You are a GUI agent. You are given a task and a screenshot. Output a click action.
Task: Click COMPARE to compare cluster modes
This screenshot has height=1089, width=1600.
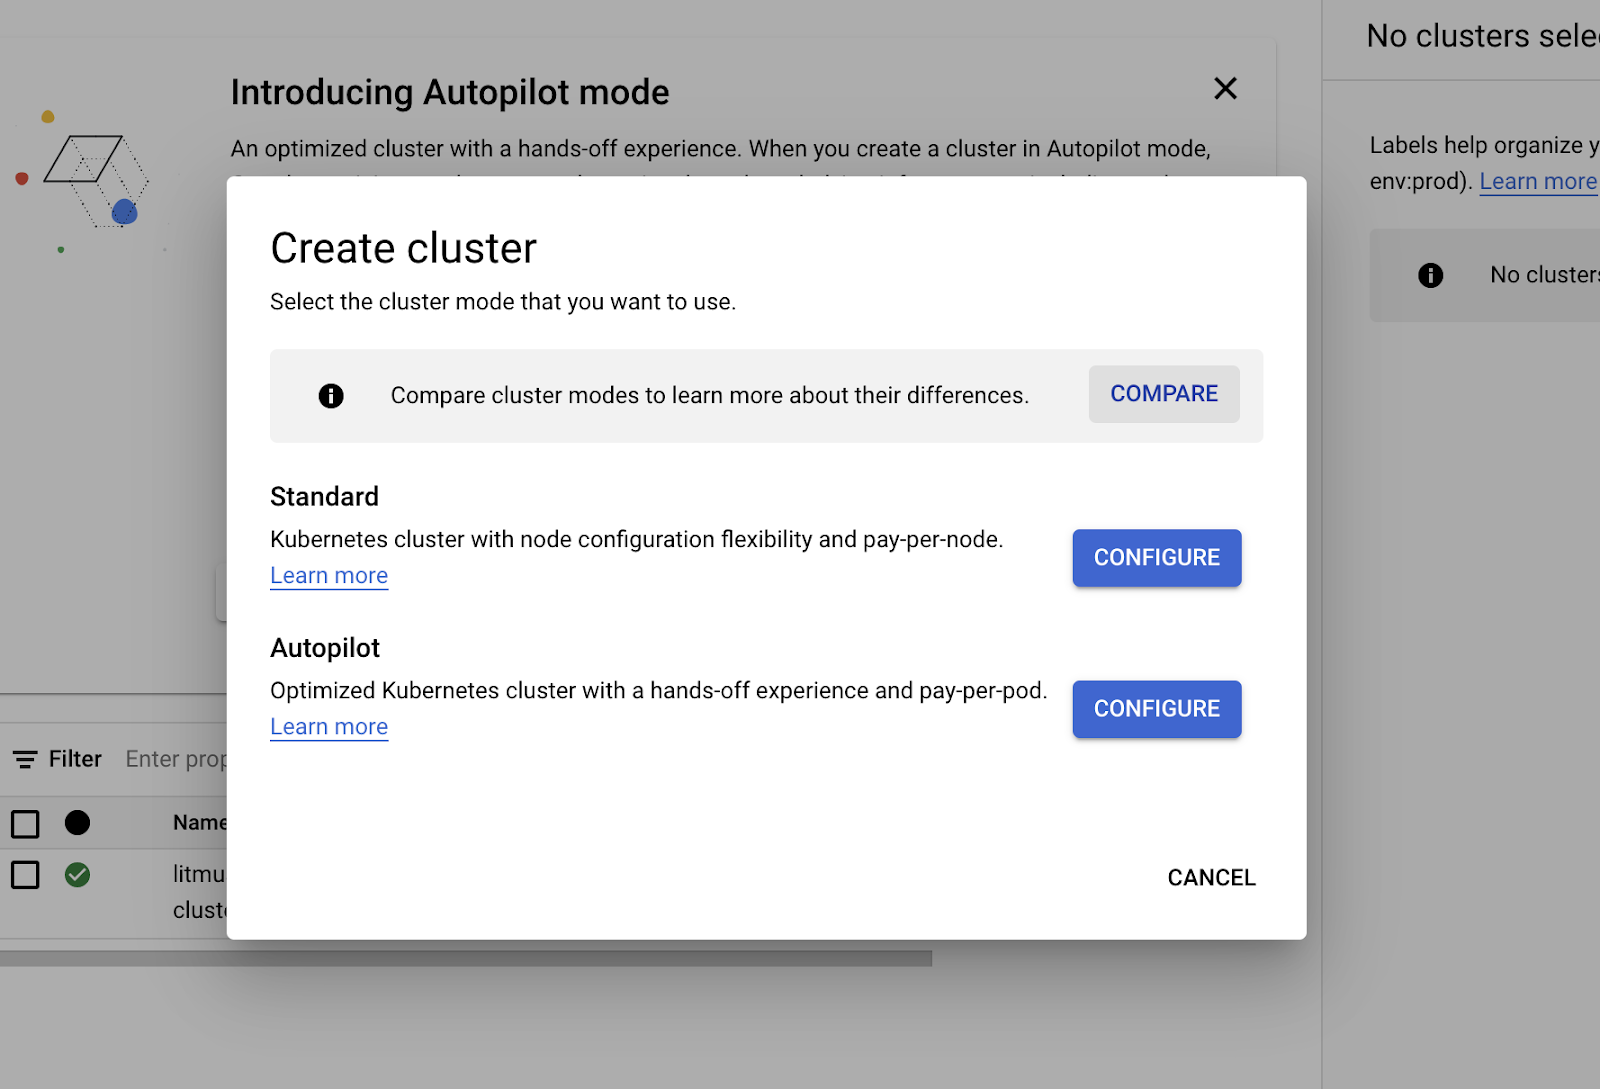(x=1163, y=394)
